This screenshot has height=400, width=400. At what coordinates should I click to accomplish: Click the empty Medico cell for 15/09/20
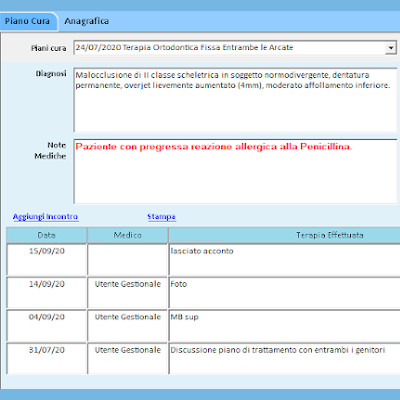[x=128, y=260]
